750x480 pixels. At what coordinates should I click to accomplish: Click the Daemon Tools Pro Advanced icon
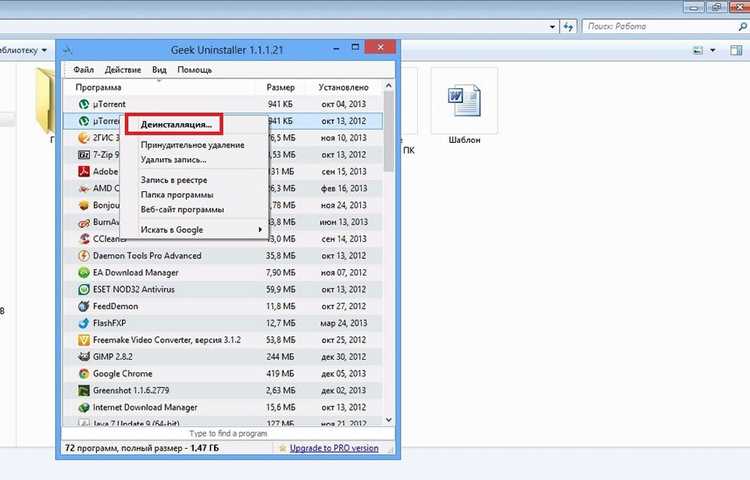[84, 256]
